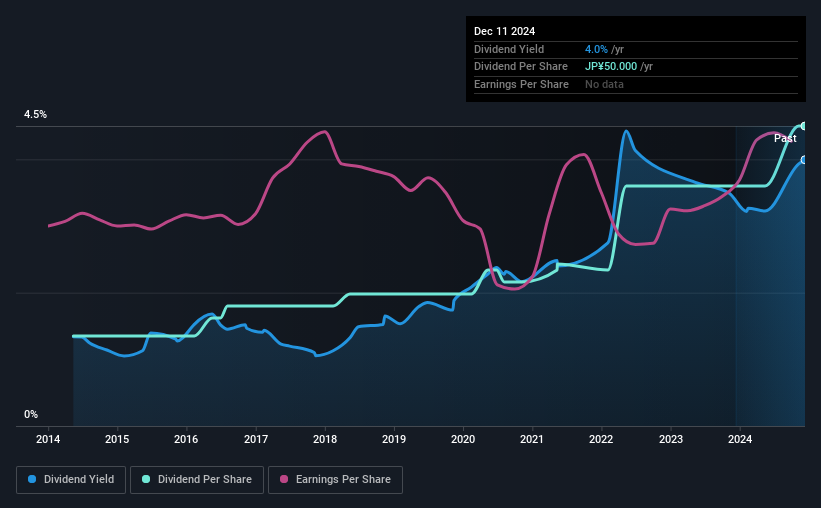Click the 2019 x-axis label
The image size is (821, 508).
coord(394,439)
